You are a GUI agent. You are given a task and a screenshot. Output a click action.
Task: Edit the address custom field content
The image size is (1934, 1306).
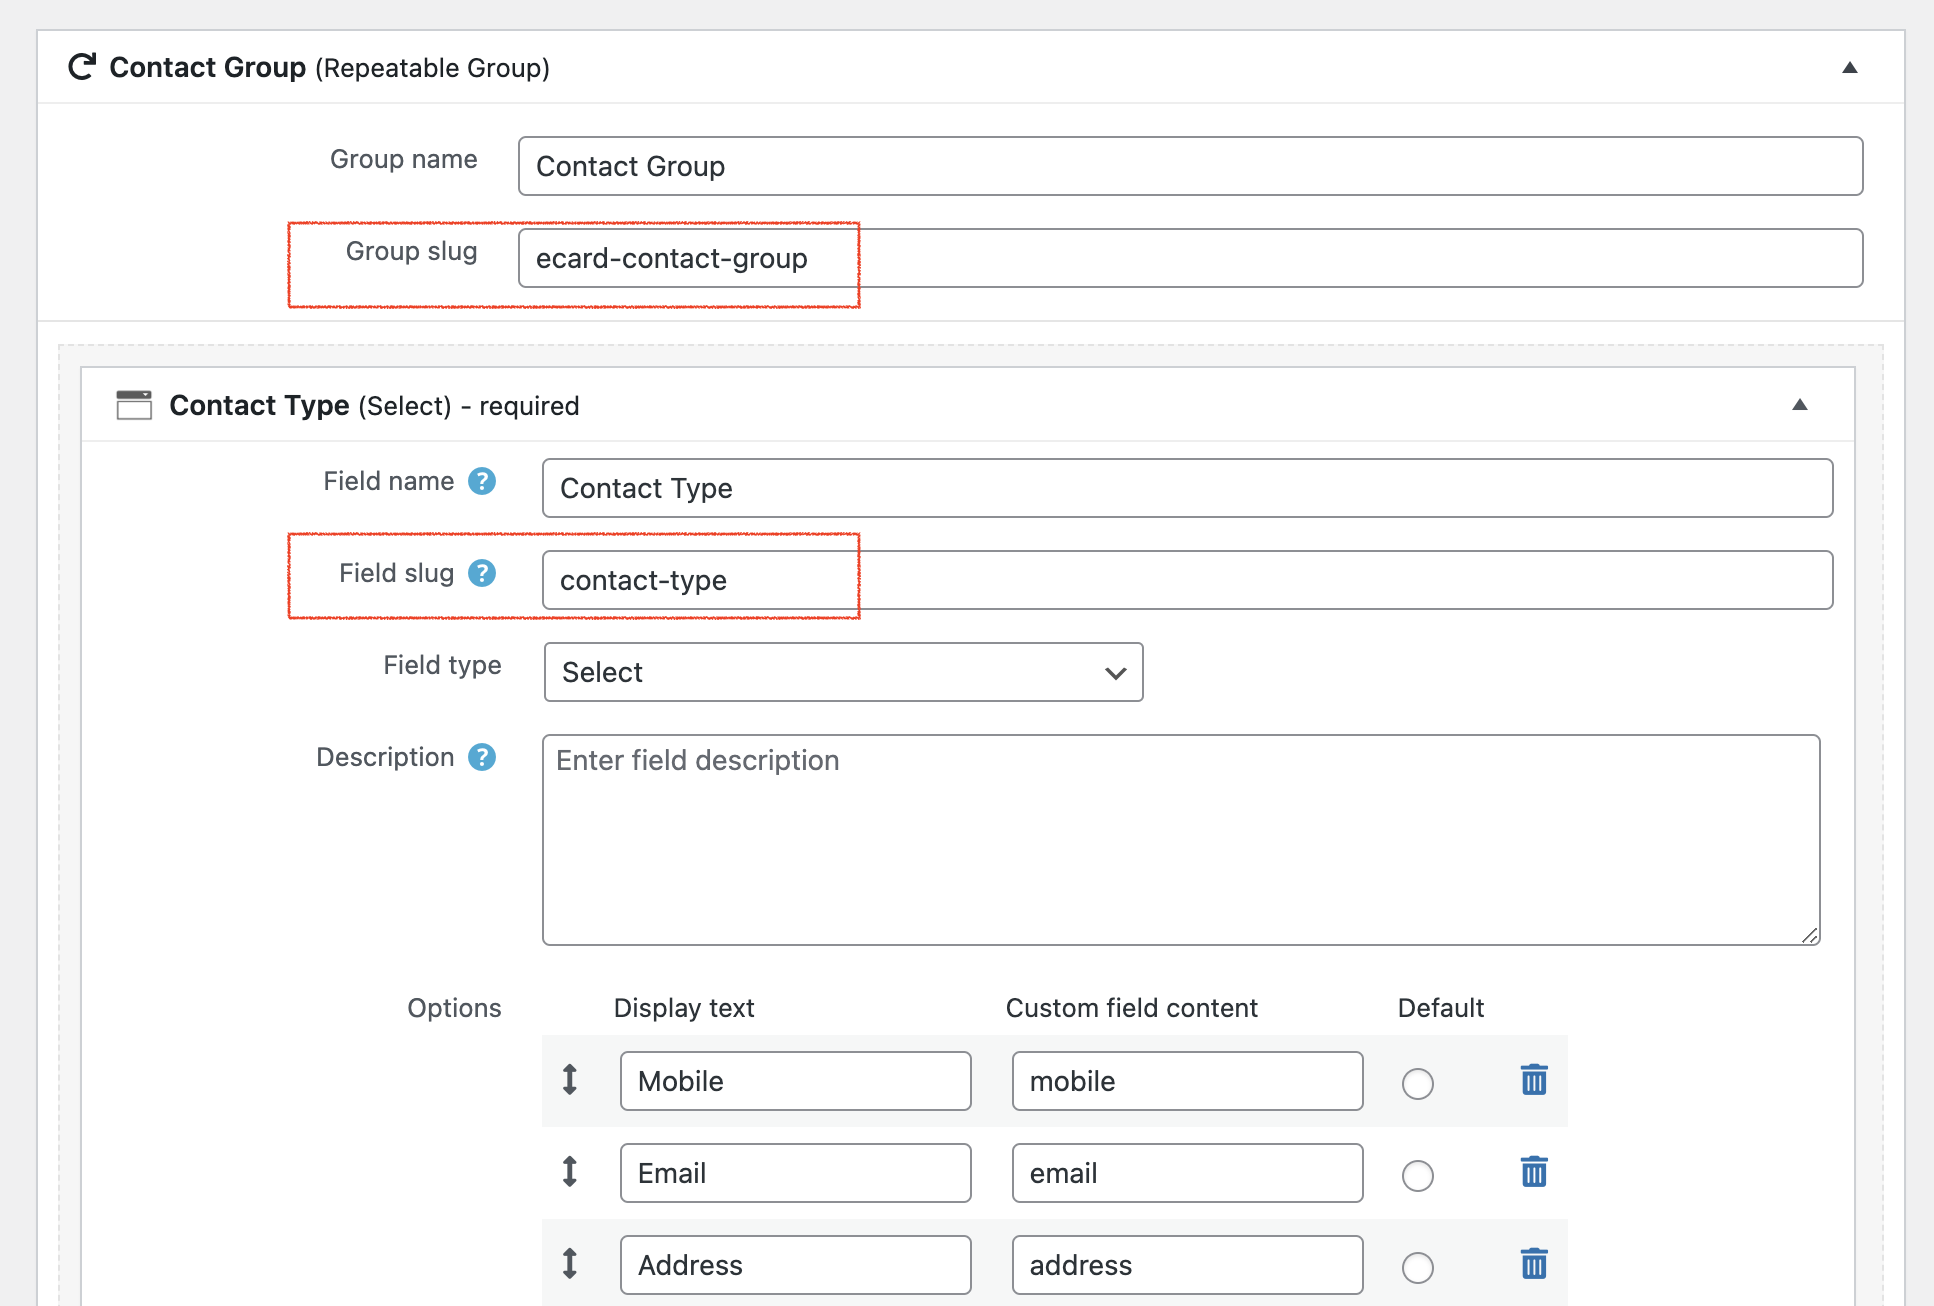pos(1188,1265)
